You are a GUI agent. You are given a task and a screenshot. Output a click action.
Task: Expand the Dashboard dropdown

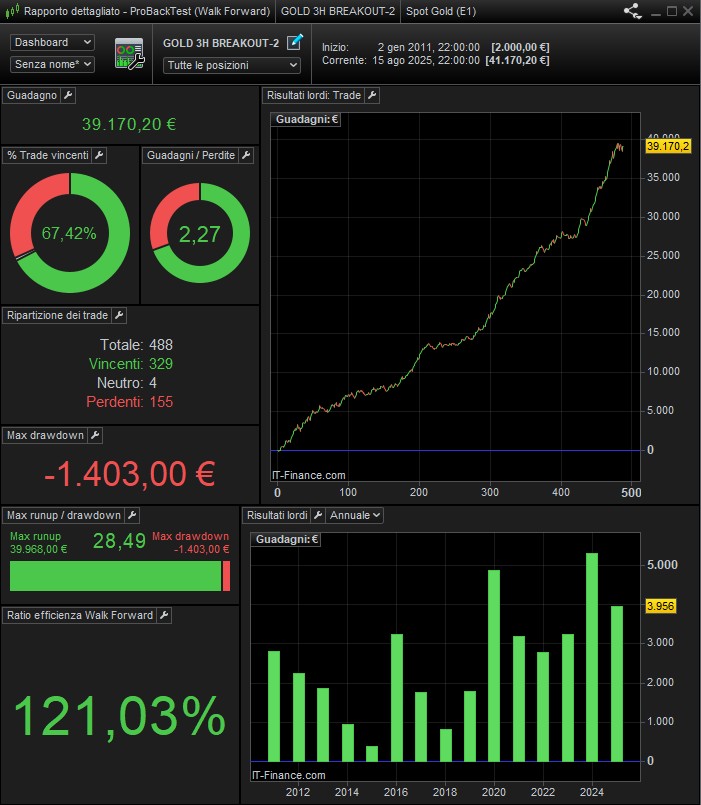52,42
